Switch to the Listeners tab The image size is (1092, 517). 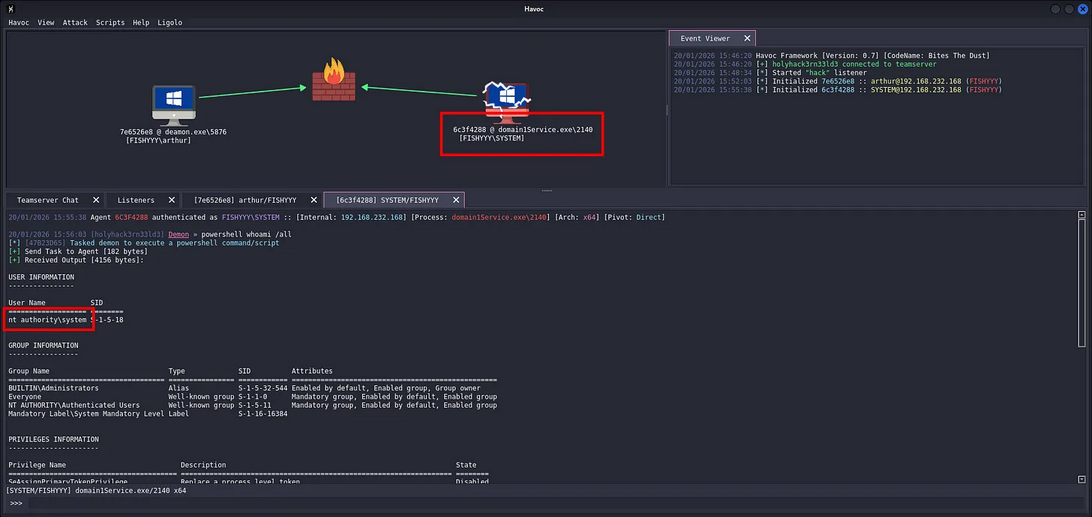coord(135,200)
